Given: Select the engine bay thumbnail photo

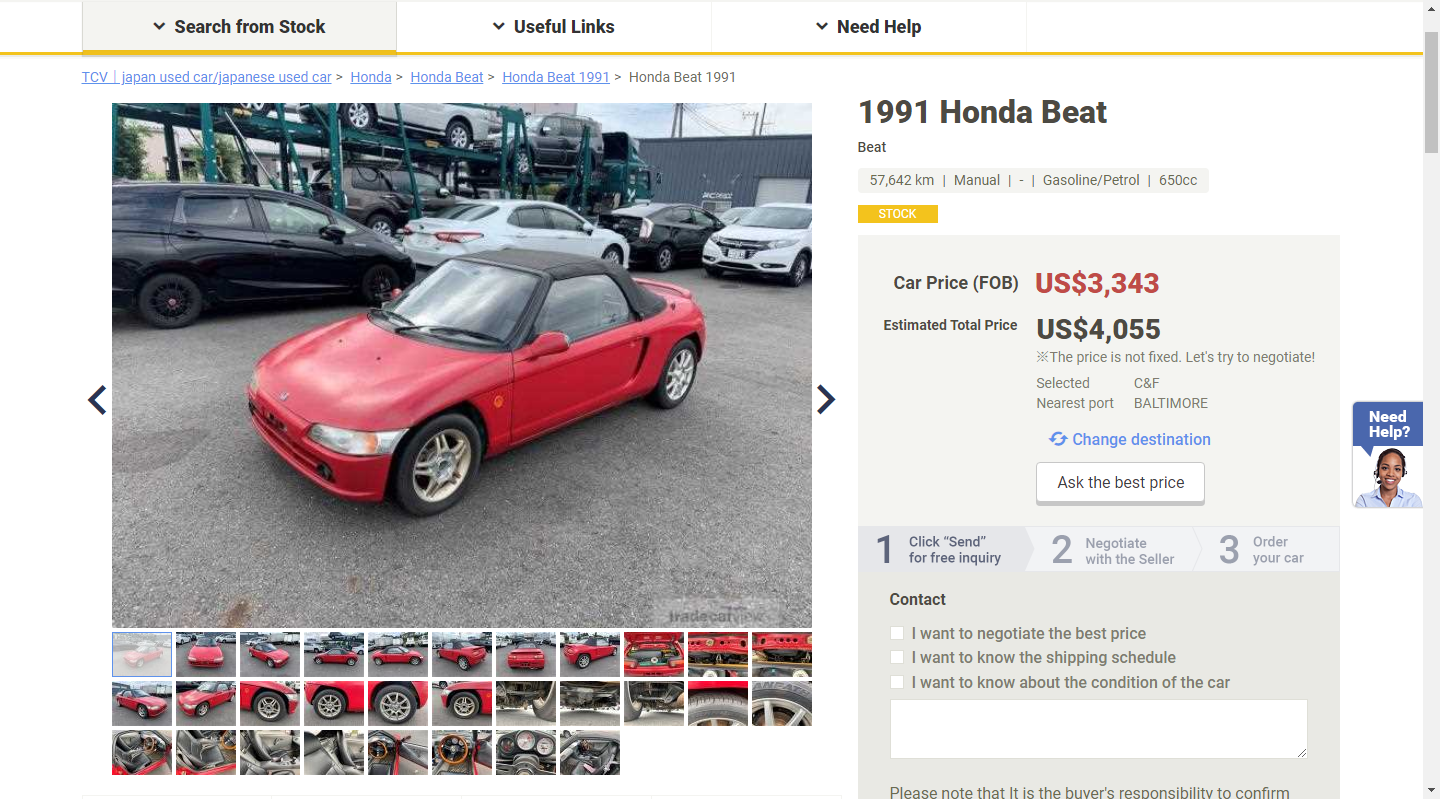Looking at the screenshot, I should [x=654, y=654].
